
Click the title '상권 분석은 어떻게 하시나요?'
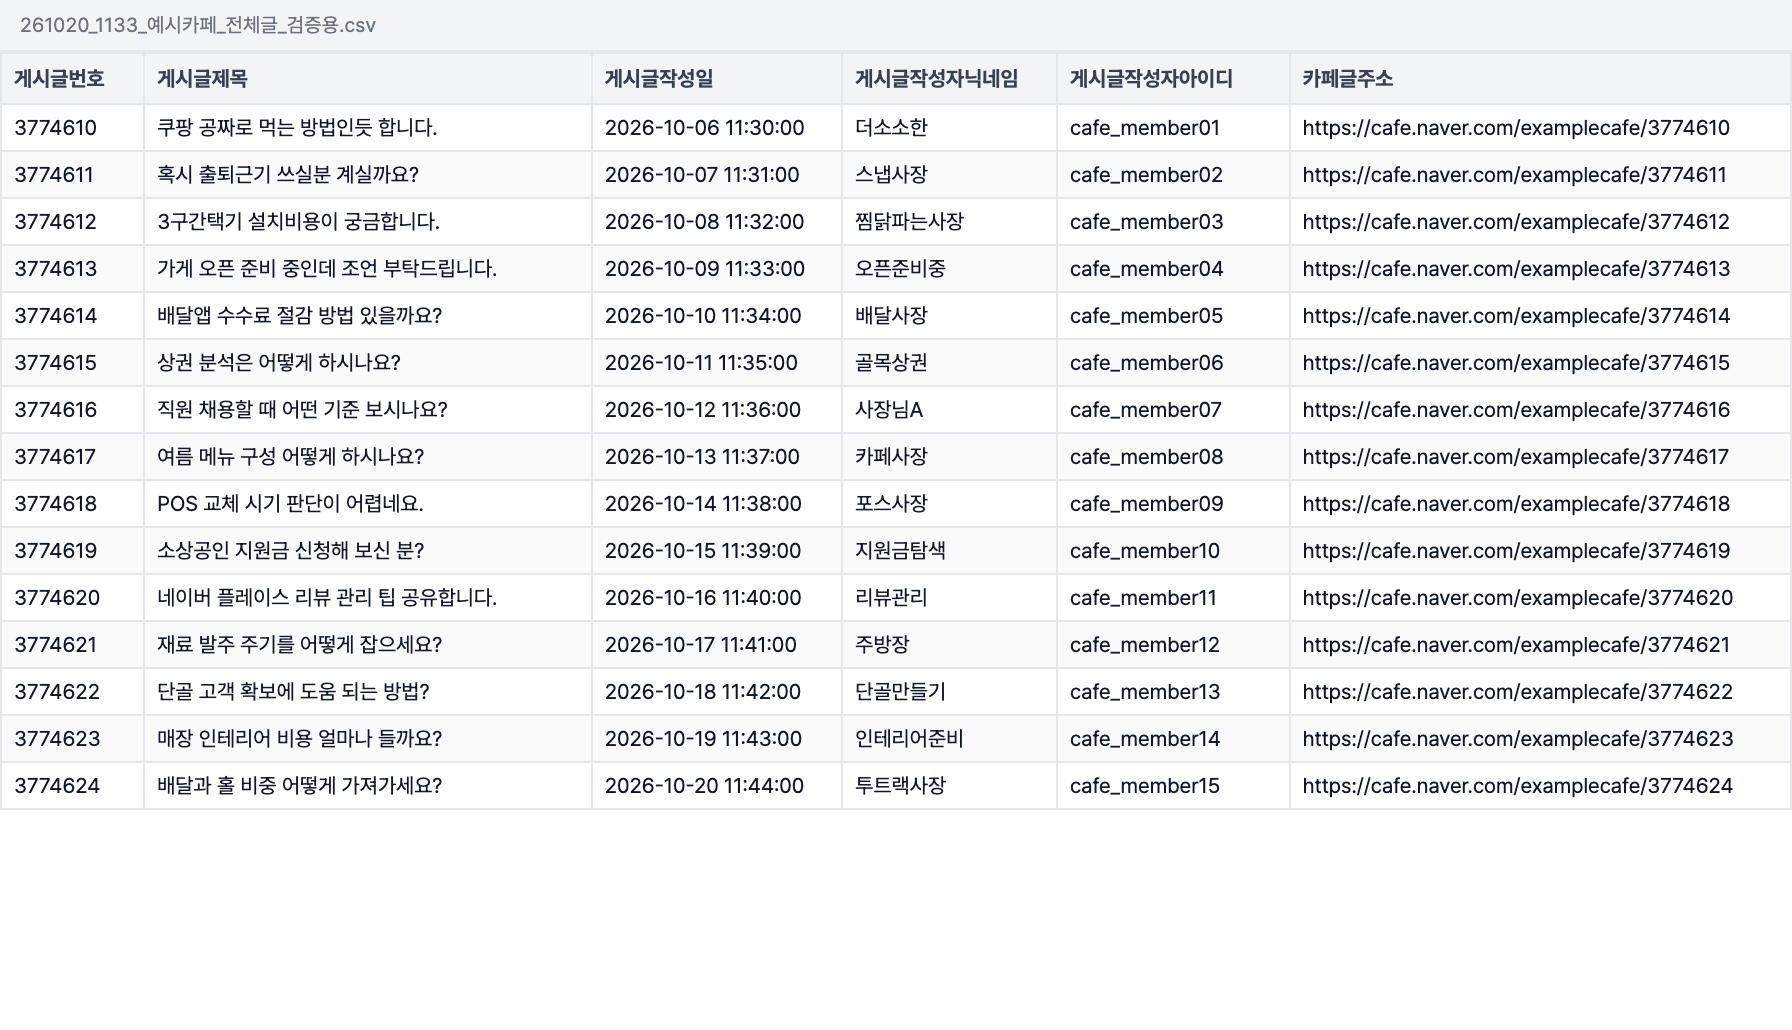click(279, 363)
